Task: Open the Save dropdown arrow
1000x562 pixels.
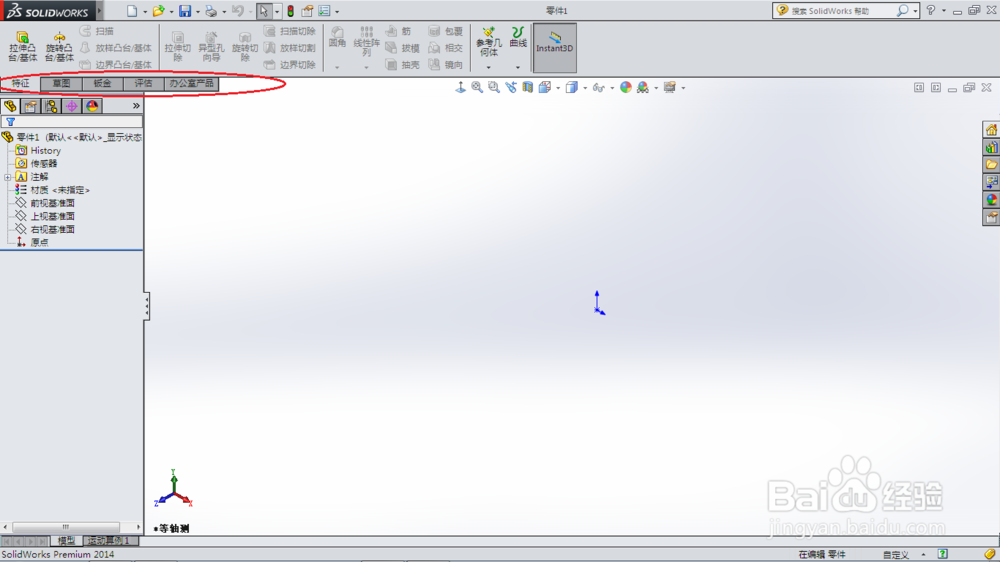Action: click(198, 11)
